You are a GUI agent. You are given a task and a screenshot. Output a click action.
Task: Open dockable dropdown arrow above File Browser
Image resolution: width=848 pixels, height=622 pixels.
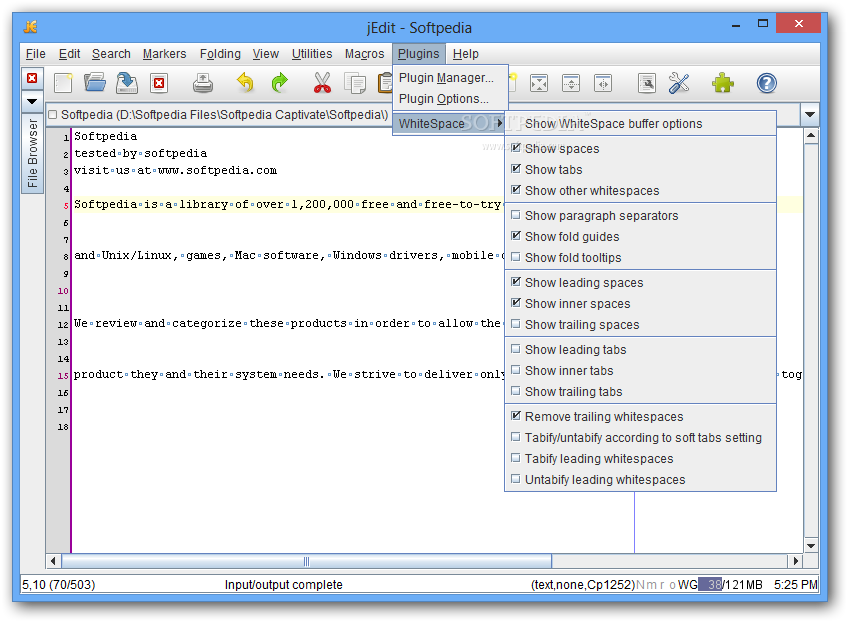32,101
